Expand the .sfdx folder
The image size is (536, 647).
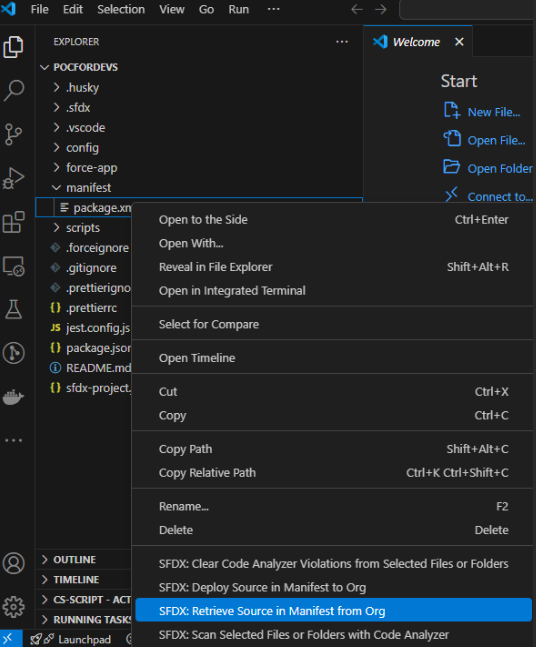(x=57, y=108)
